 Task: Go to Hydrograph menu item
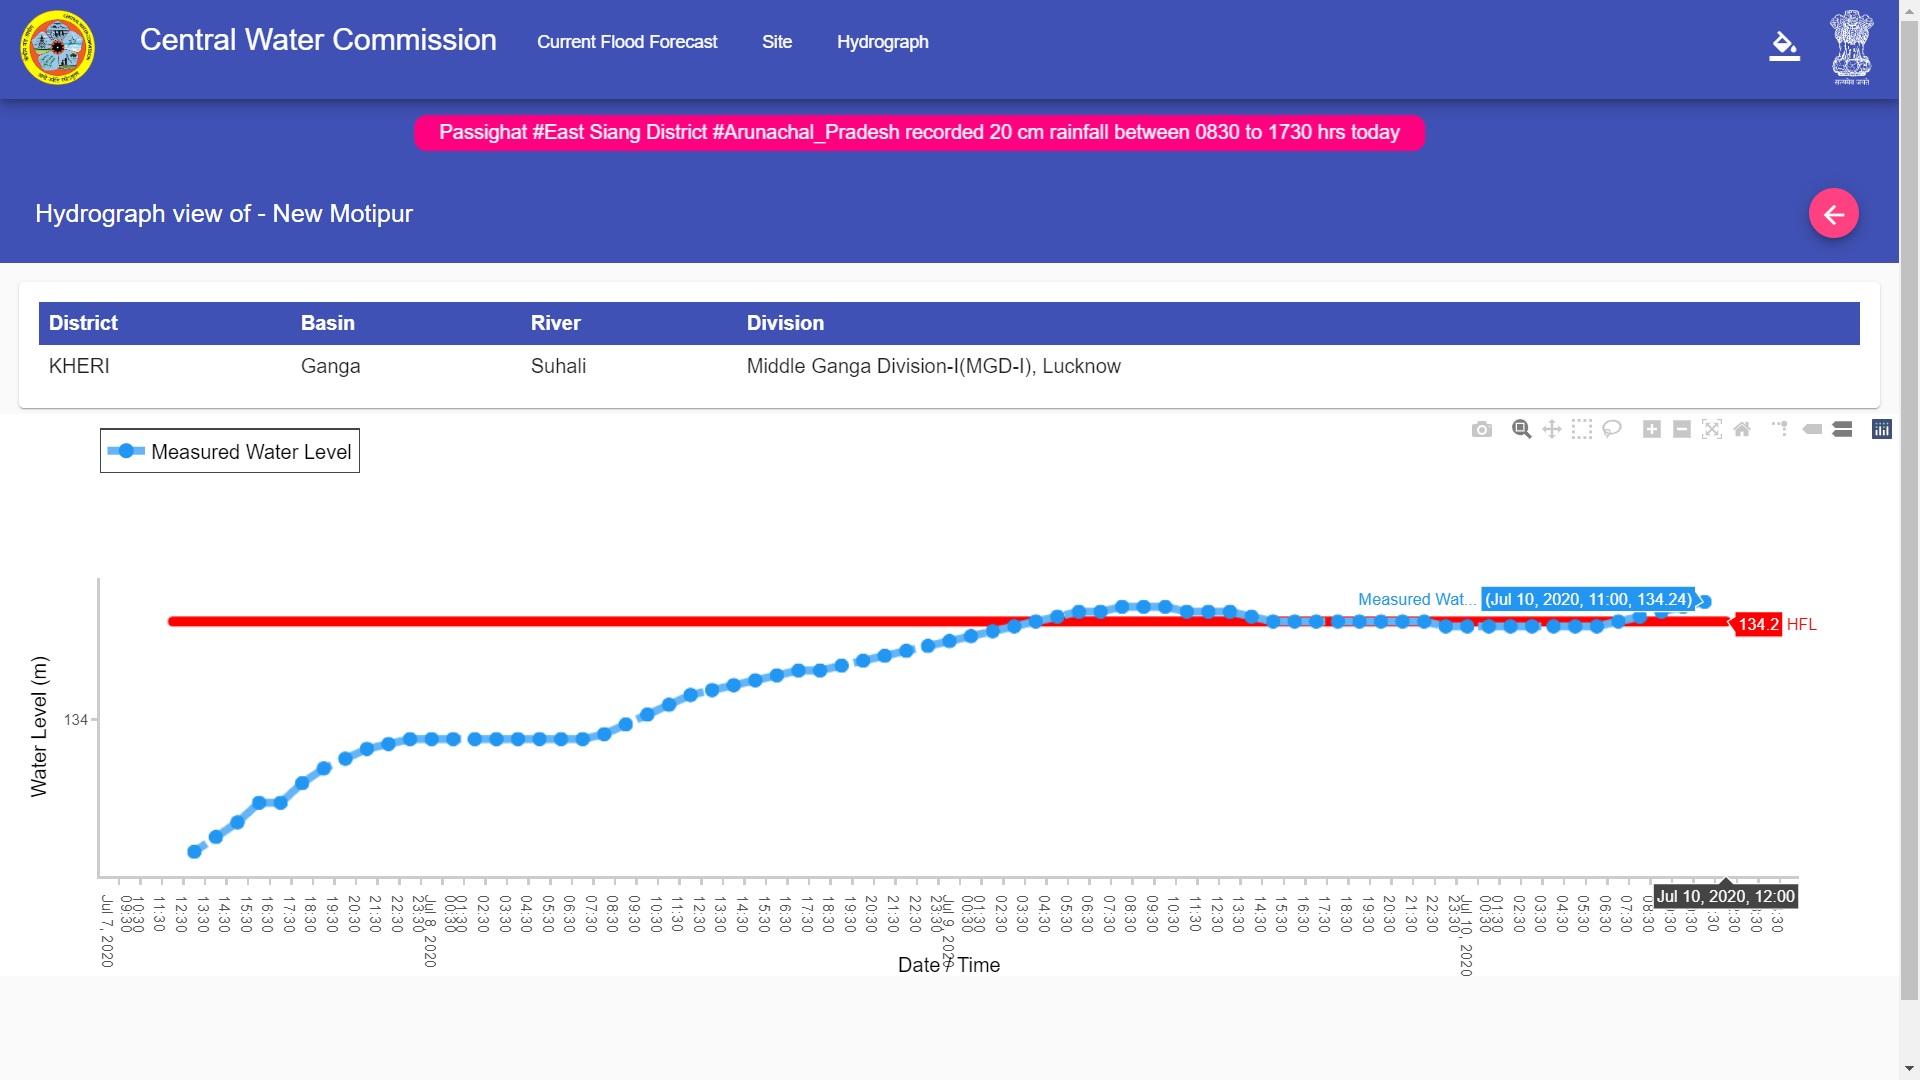pyautogui.click(x=882, y=42)
